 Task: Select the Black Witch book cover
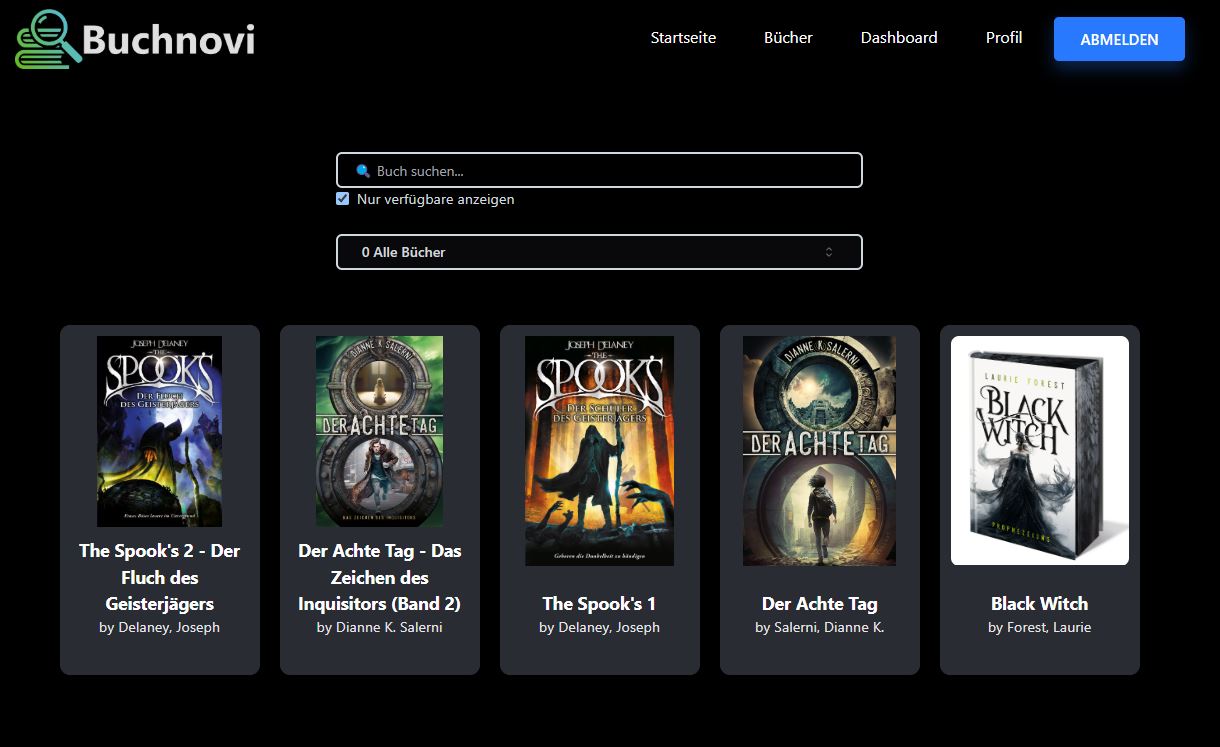click(1039, 450)
